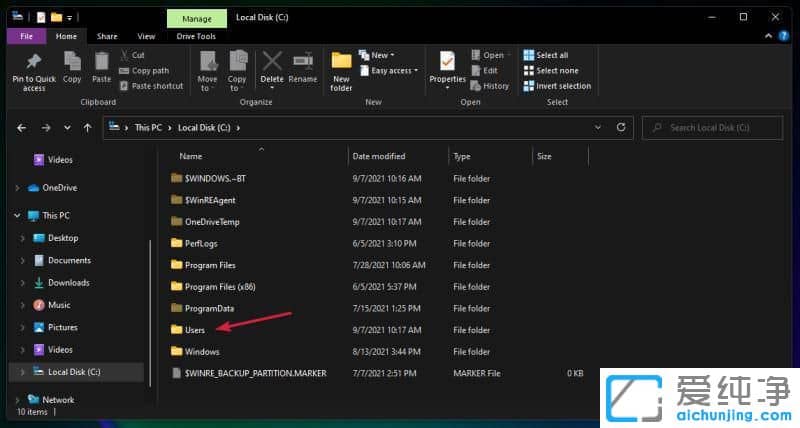This screenshot has width=800, height=428.
Task: Sort by the Type column header
Action: point(462,157)
